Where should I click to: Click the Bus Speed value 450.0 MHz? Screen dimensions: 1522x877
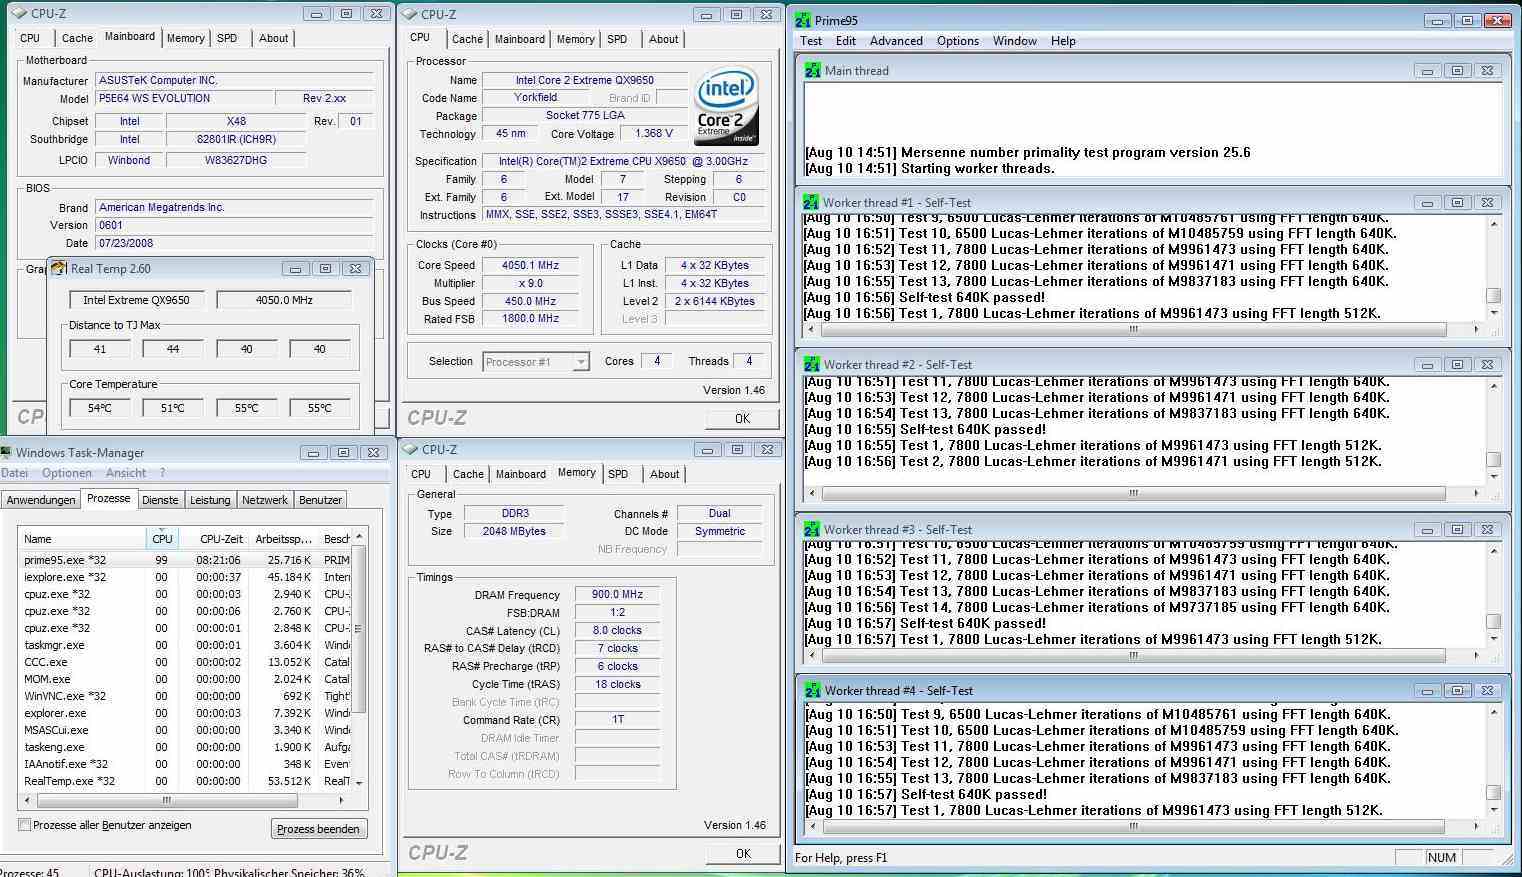(x=531, y=301)
